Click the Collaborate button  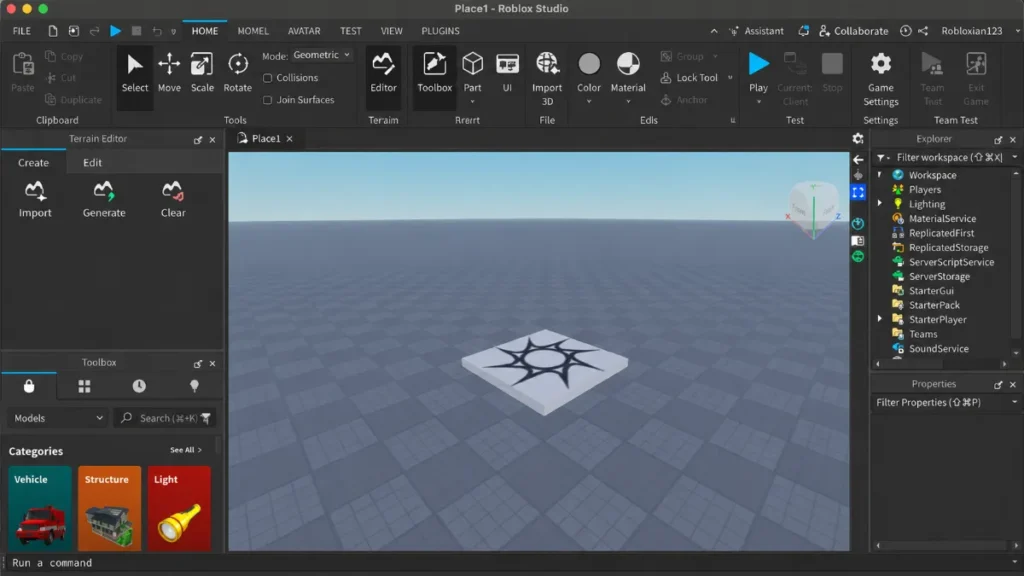coord(853,31)
